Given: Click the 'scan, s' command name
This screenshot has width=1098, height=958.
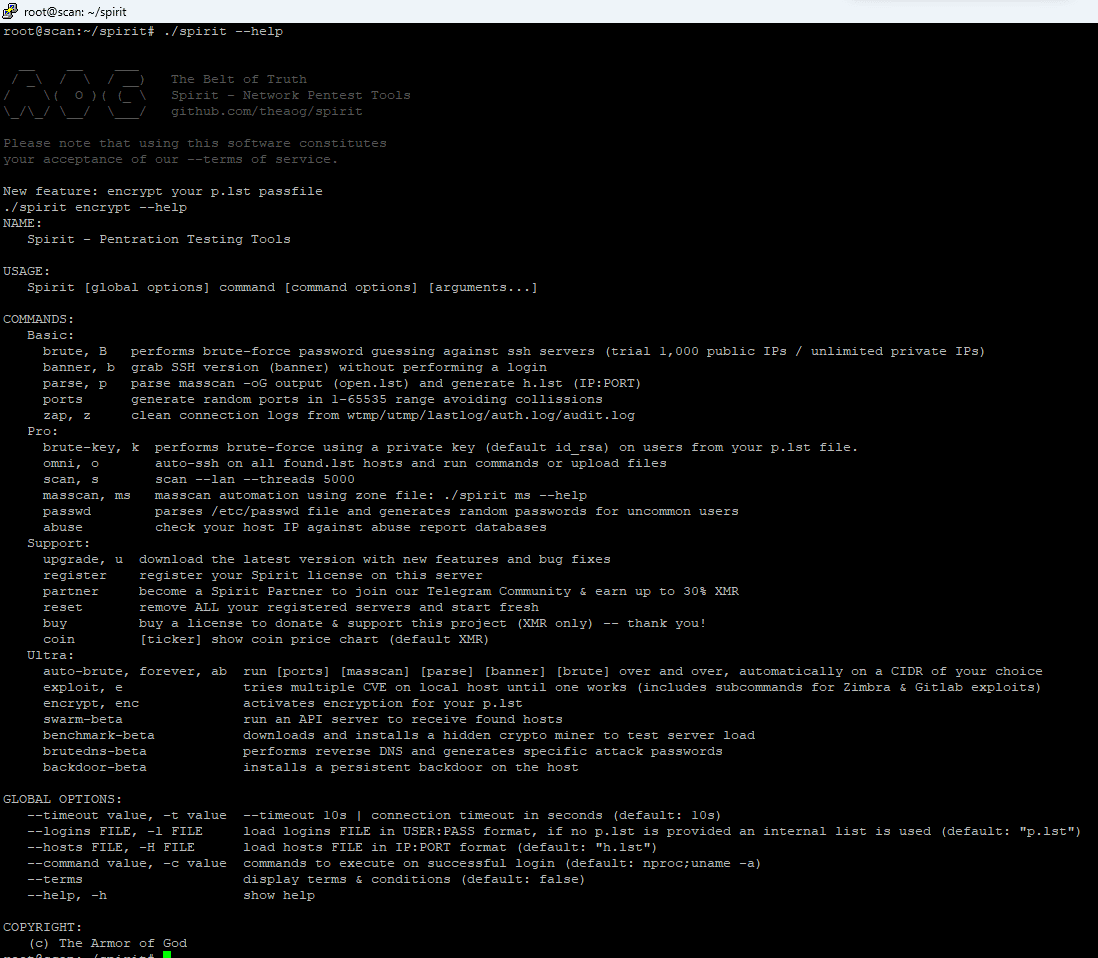Looking at the screenshot, I should click(x=71, y=479).
